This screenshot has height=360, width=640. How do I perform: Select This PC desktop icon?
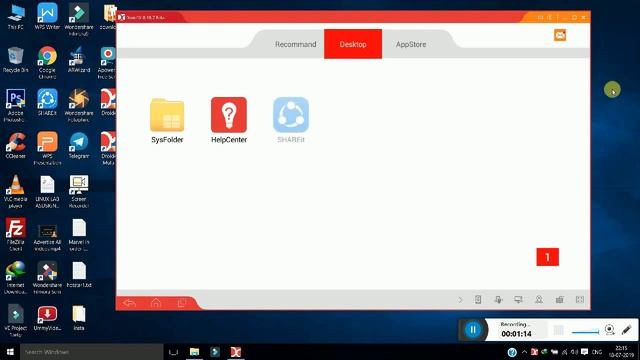(16, 17)
